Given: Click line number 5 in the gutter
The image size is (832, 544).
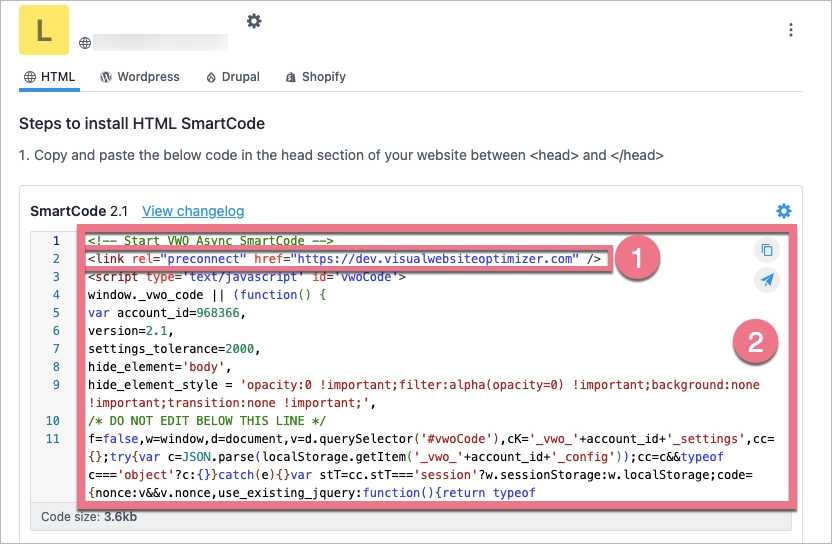Looking at the screenshot, I should pos(56,313).
